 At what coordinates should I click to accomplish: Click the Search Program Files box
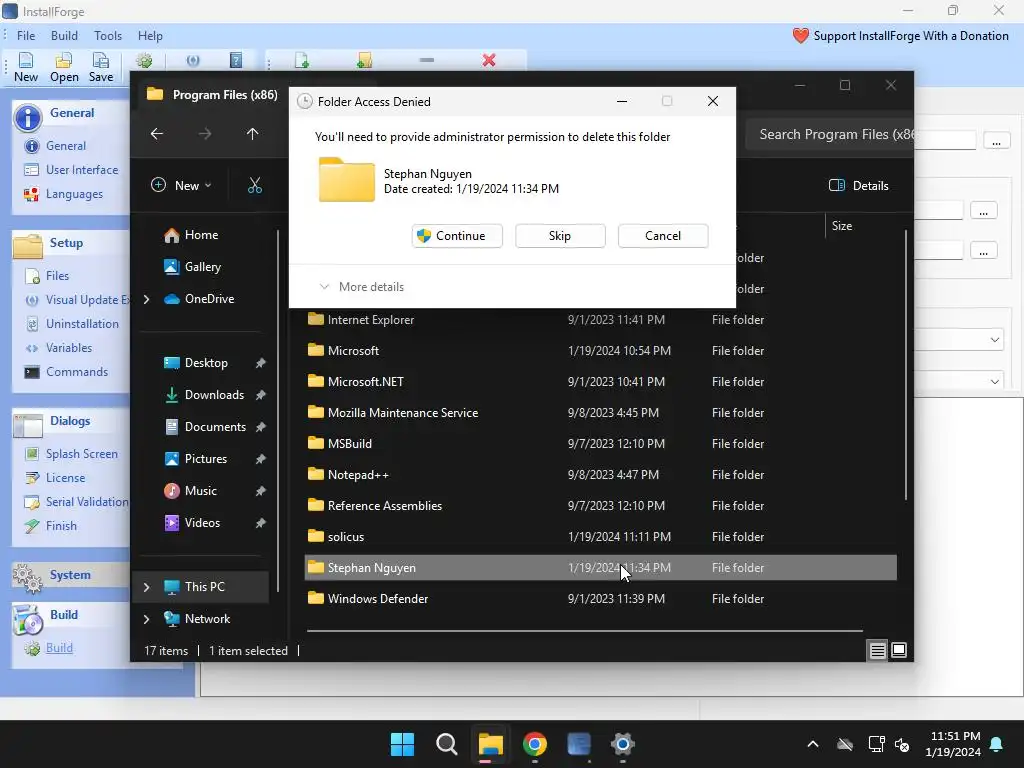click(x=829, y=135)
